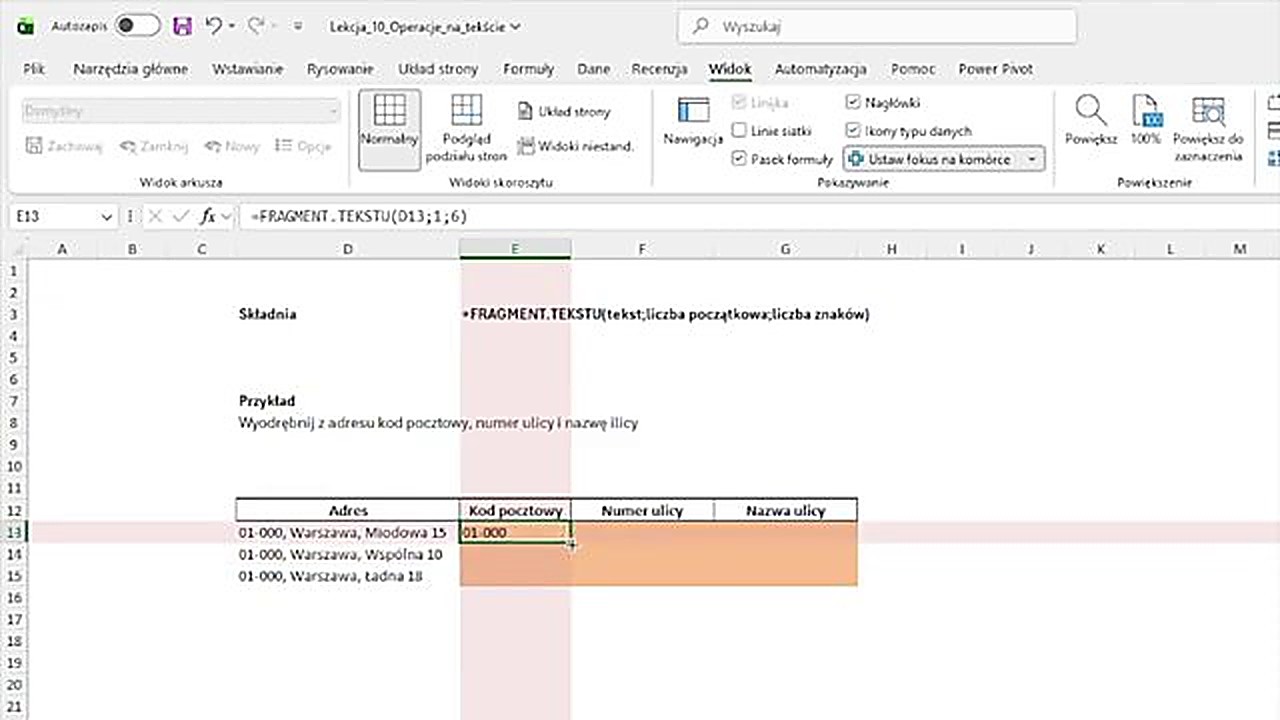Viewport: 1280px width, 720px height.
Task: Select column G header
Action: tap(785, 249)
